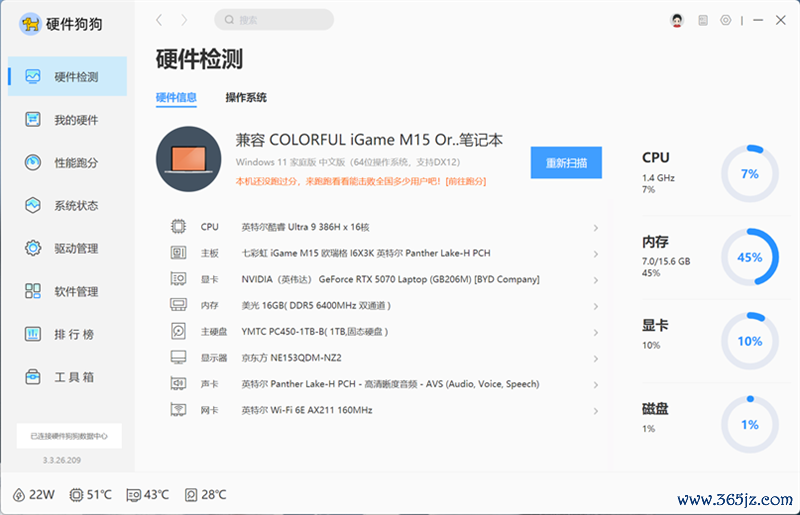This screenshot has width=800, height=515.
Task: Click the 1.4 GHz CPU frequency text
Action: pos(658,178)
